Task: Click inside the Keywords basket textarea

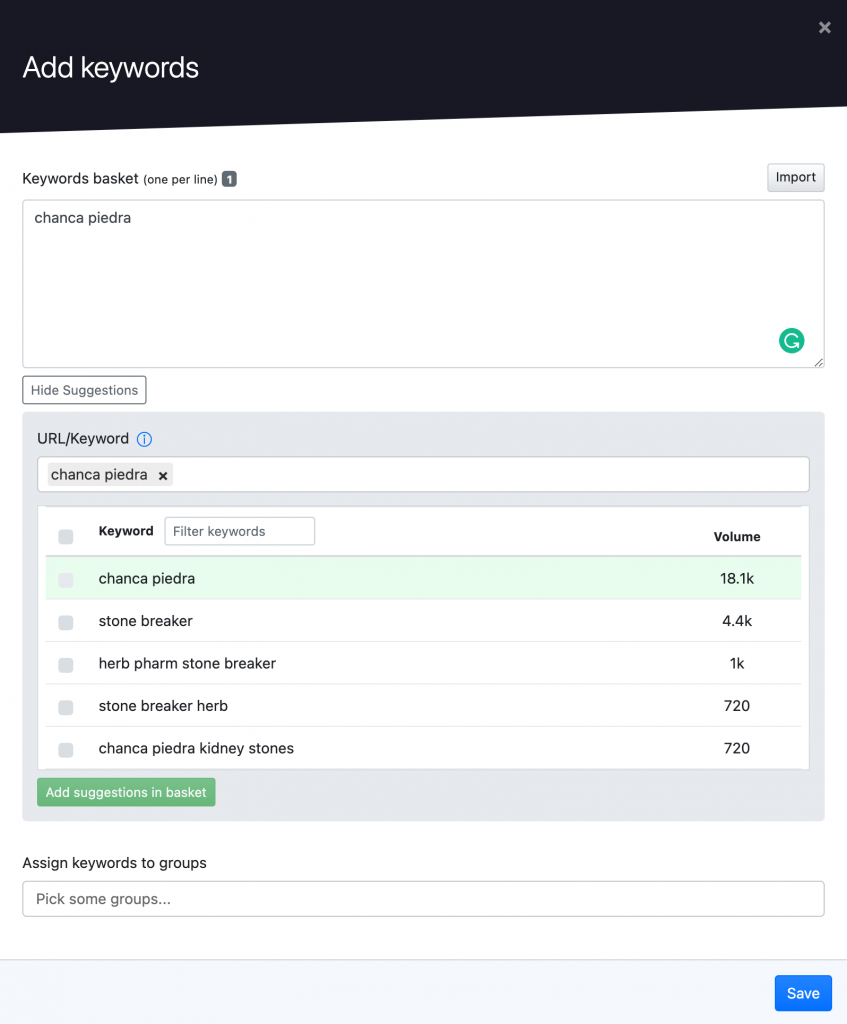Action: [x=423, y=284]
